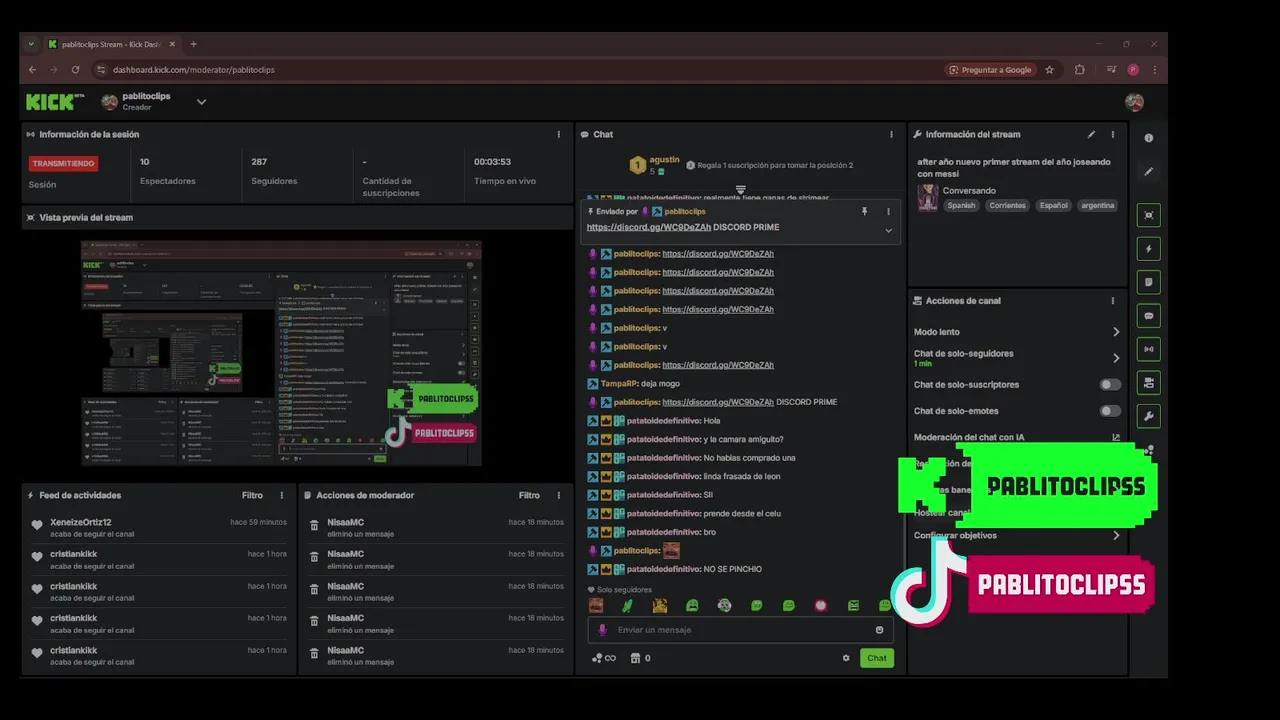
Task: Click the pencil edit icon in right sidebar
Action: [x=1148, y=171]
